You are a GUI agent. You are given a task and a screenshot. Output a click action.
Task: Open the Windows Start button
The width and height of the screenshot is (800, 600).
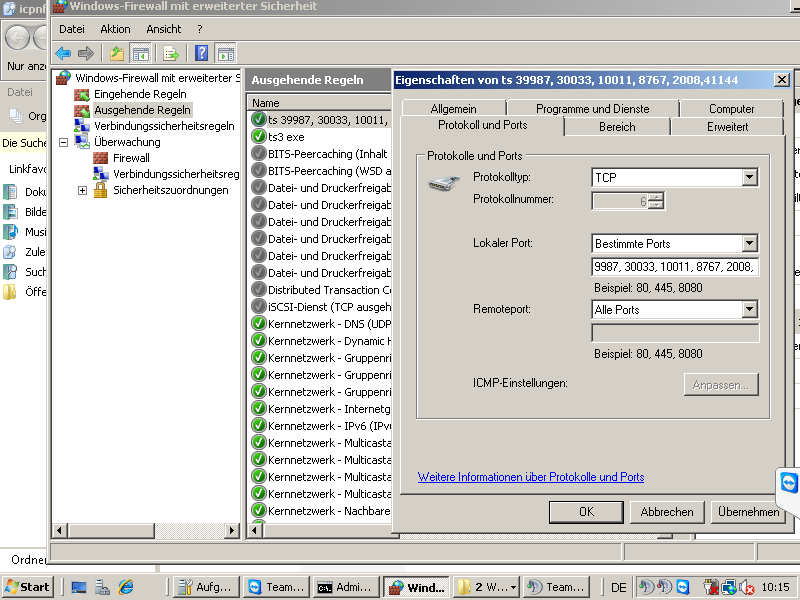click(x=28, y=587)
